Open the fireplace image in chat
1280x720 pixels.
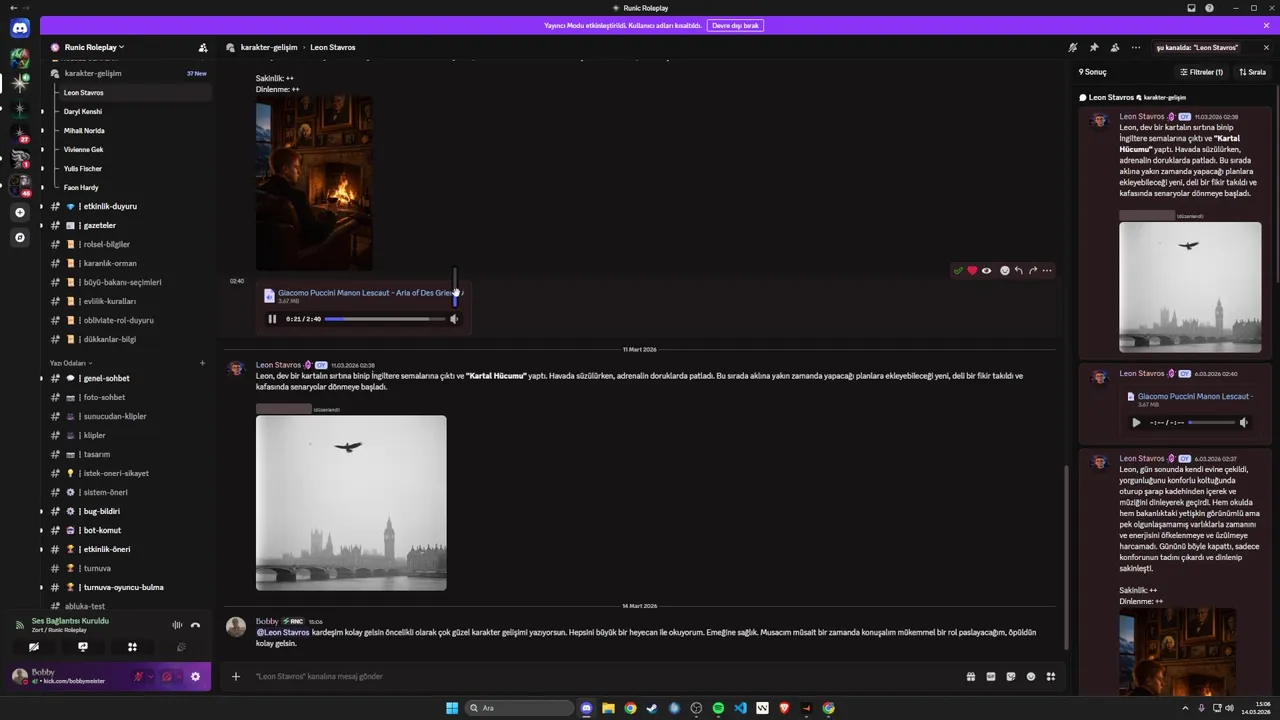314,183
